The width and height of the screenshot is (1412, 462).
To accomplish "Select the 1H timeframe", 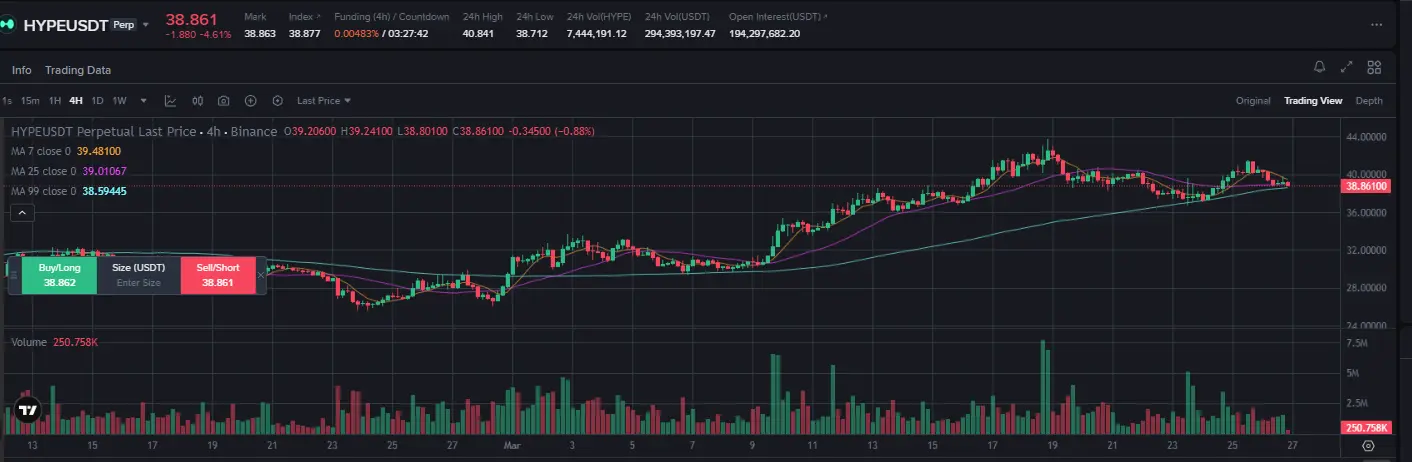I will [55, 101].
